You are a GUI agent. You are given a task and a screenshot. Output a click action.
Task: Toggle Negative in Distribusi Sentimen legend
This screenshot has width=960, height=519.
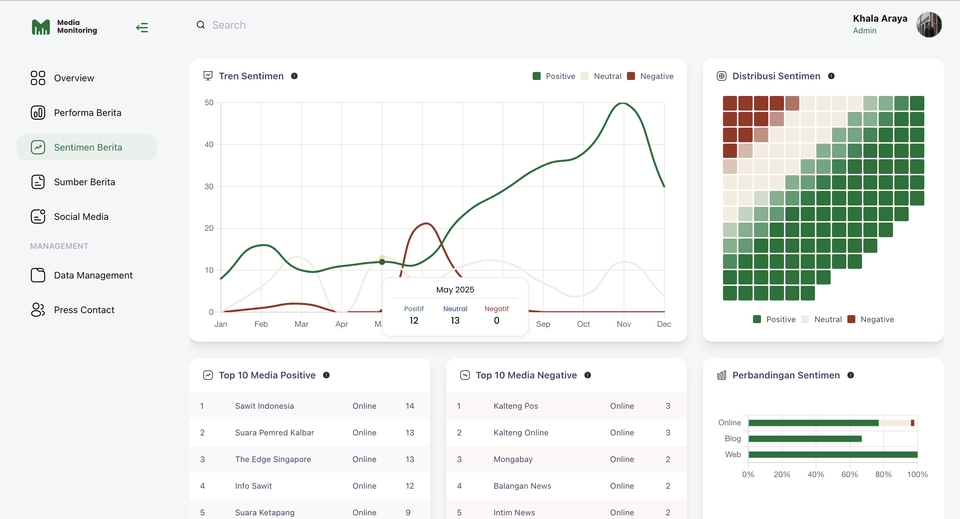coord(870,319)
